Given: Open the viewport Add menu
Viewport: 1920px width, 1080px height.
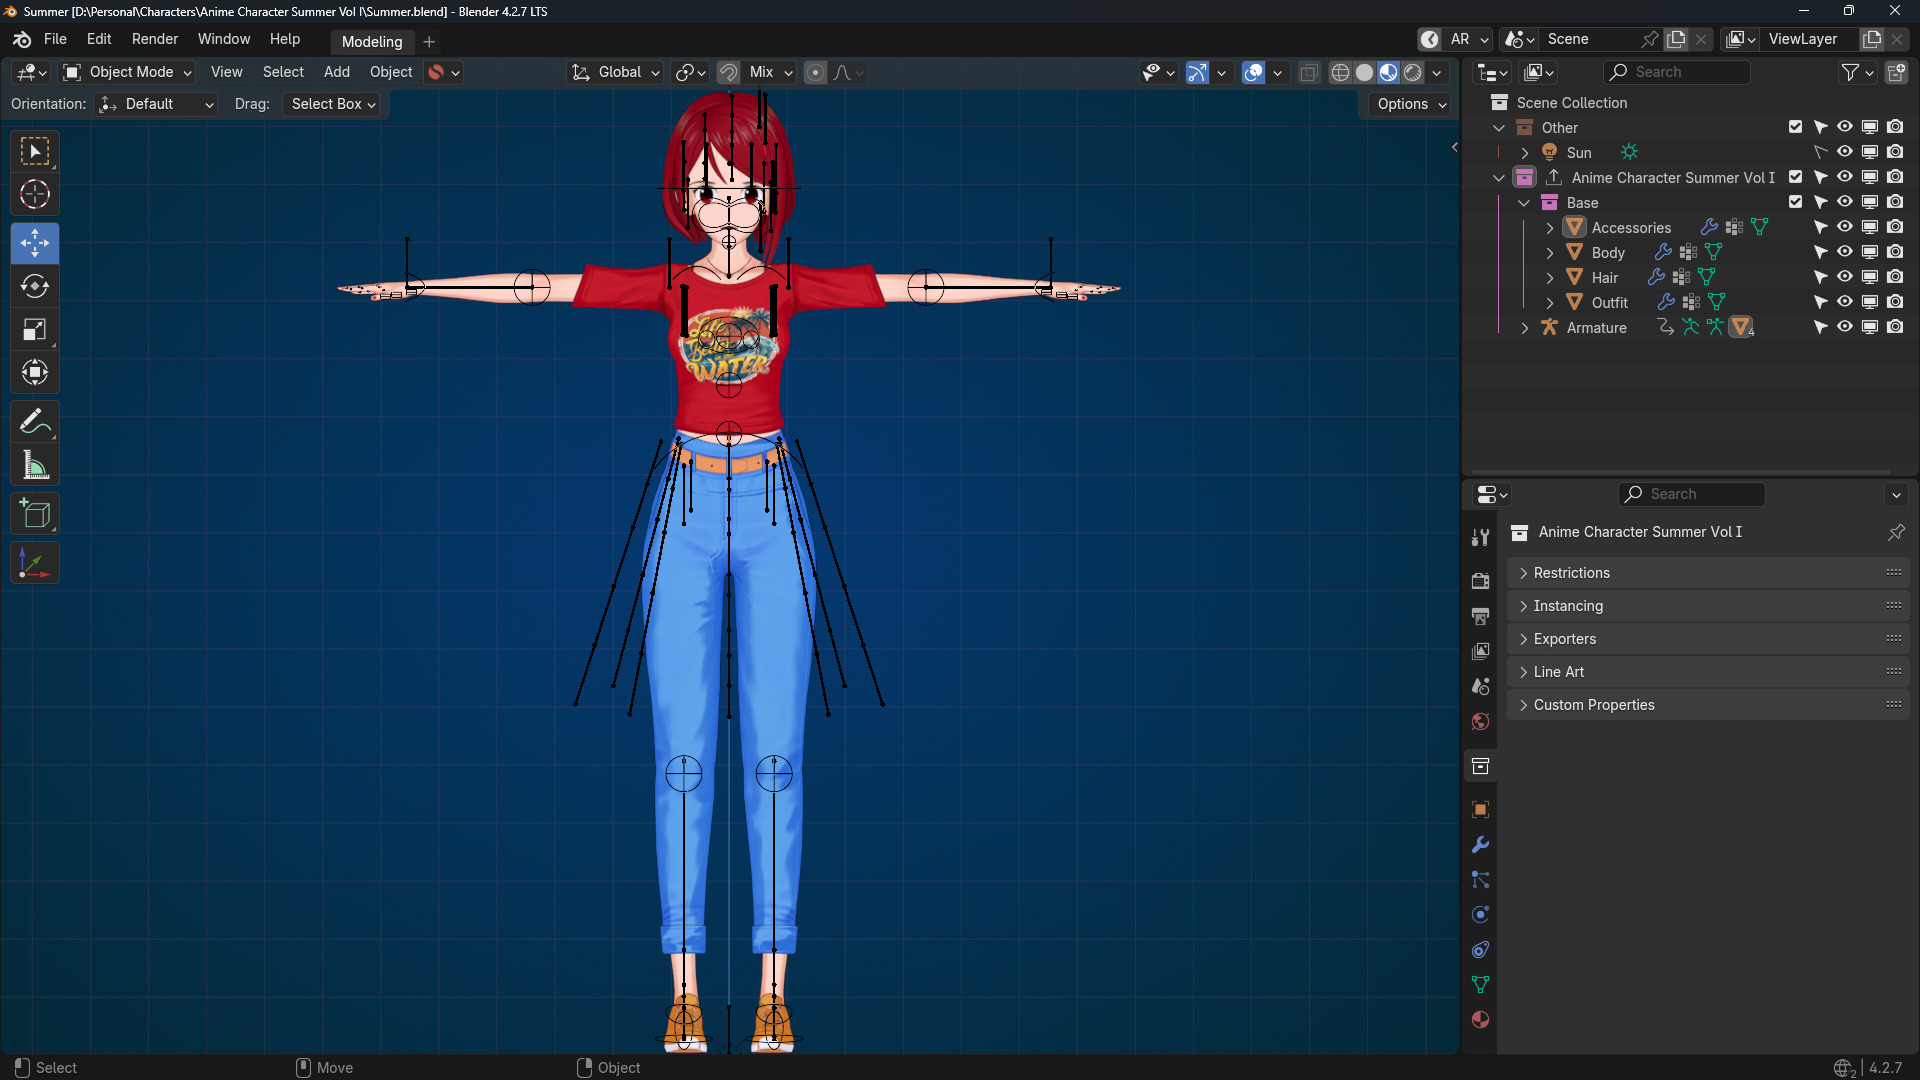Looking at the screenshot, I should pyautogui.click(x=337, y=72).
